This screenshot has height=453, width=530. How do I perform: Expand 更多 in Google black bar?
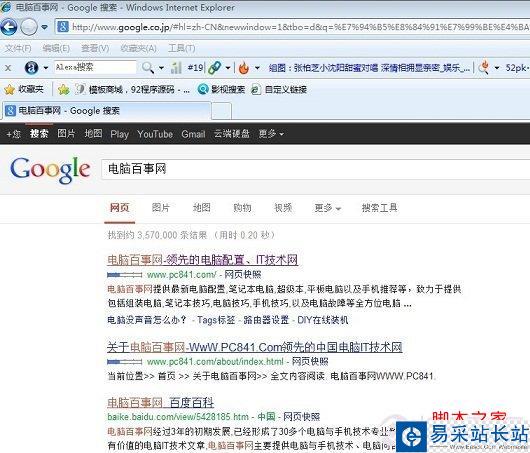click(271, 134)
